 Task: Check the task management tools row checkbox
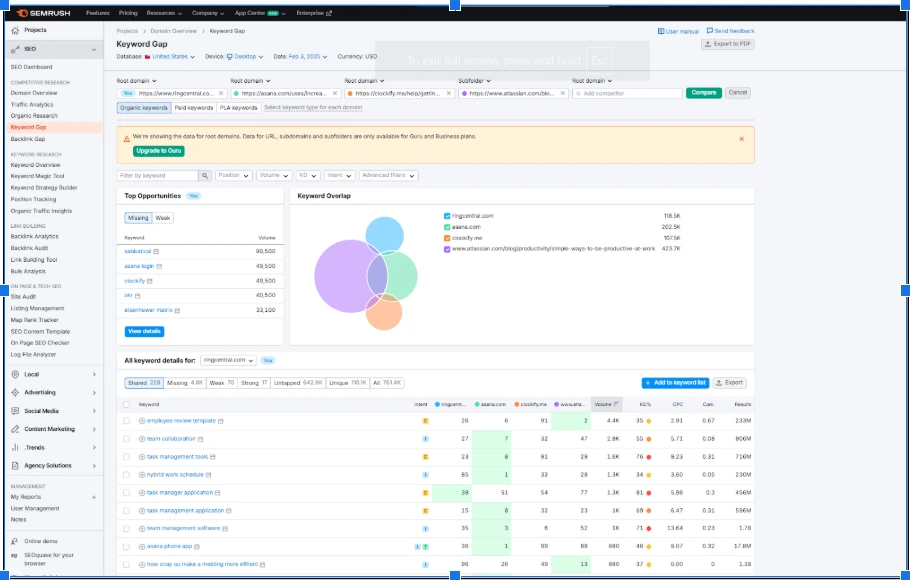127,457
